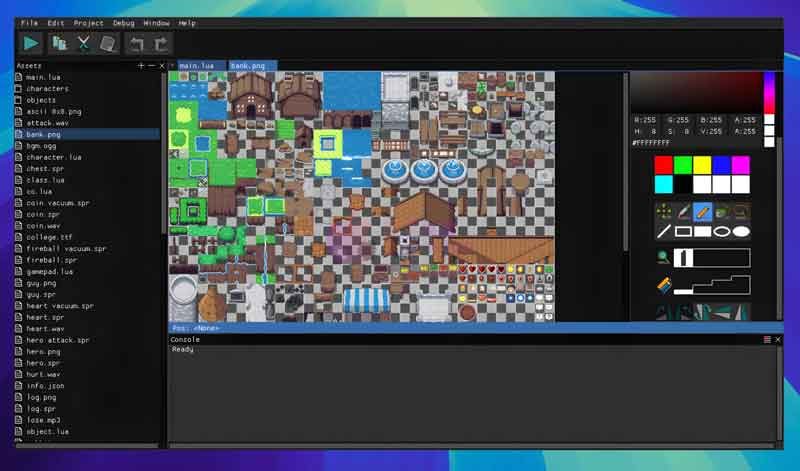Click the tileset canvas vertical scrollbar

point(626,162)
